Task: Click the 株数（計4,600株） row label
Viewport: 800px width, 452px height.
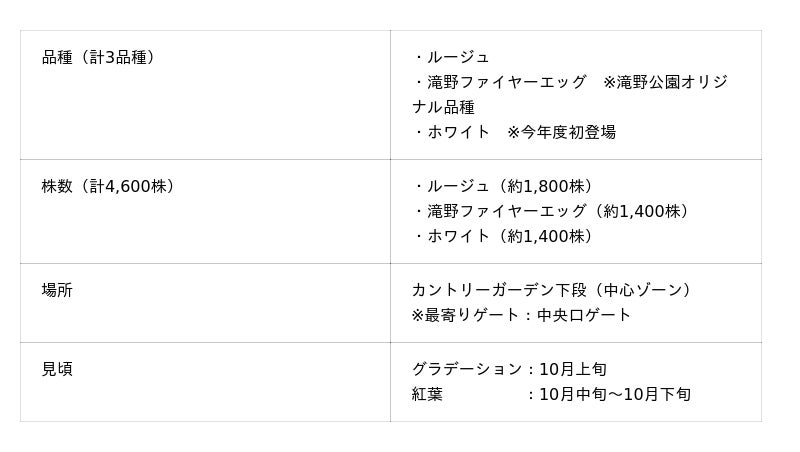Action: click(109, 186)
